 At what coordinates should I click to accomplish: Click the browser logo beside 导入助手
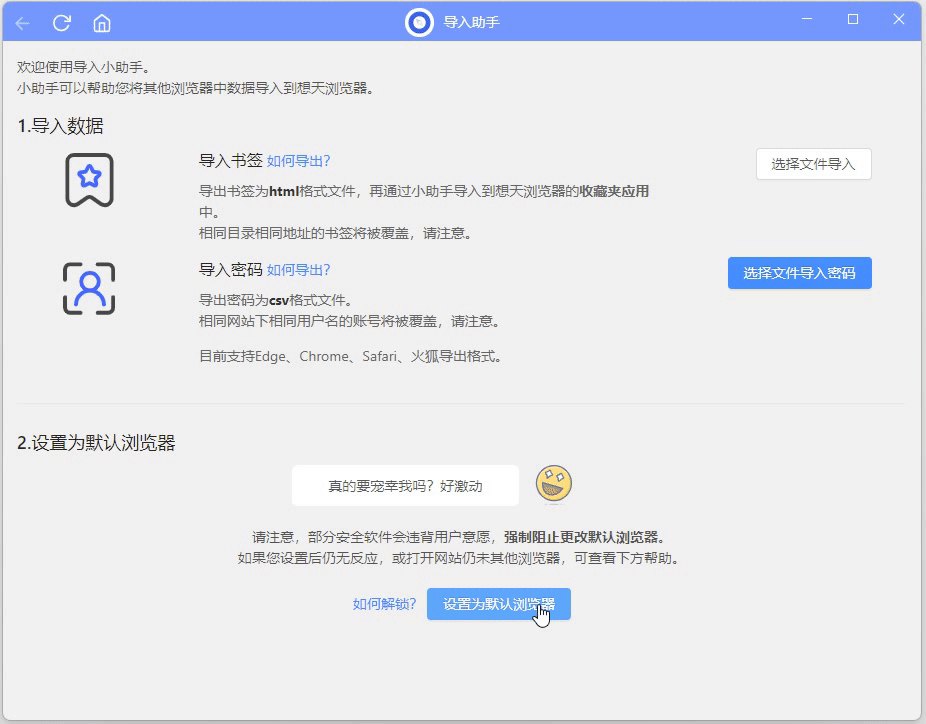419,21
